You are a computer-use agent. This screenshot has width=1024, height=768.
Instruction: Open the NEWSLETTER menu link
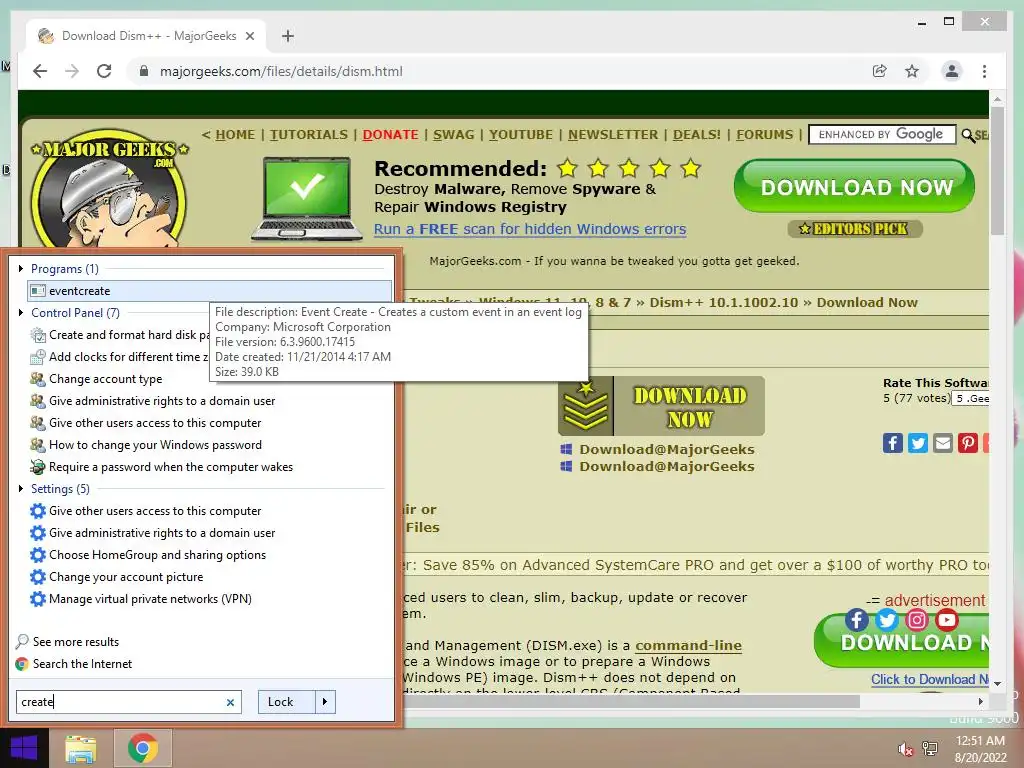tap(613, 135)
